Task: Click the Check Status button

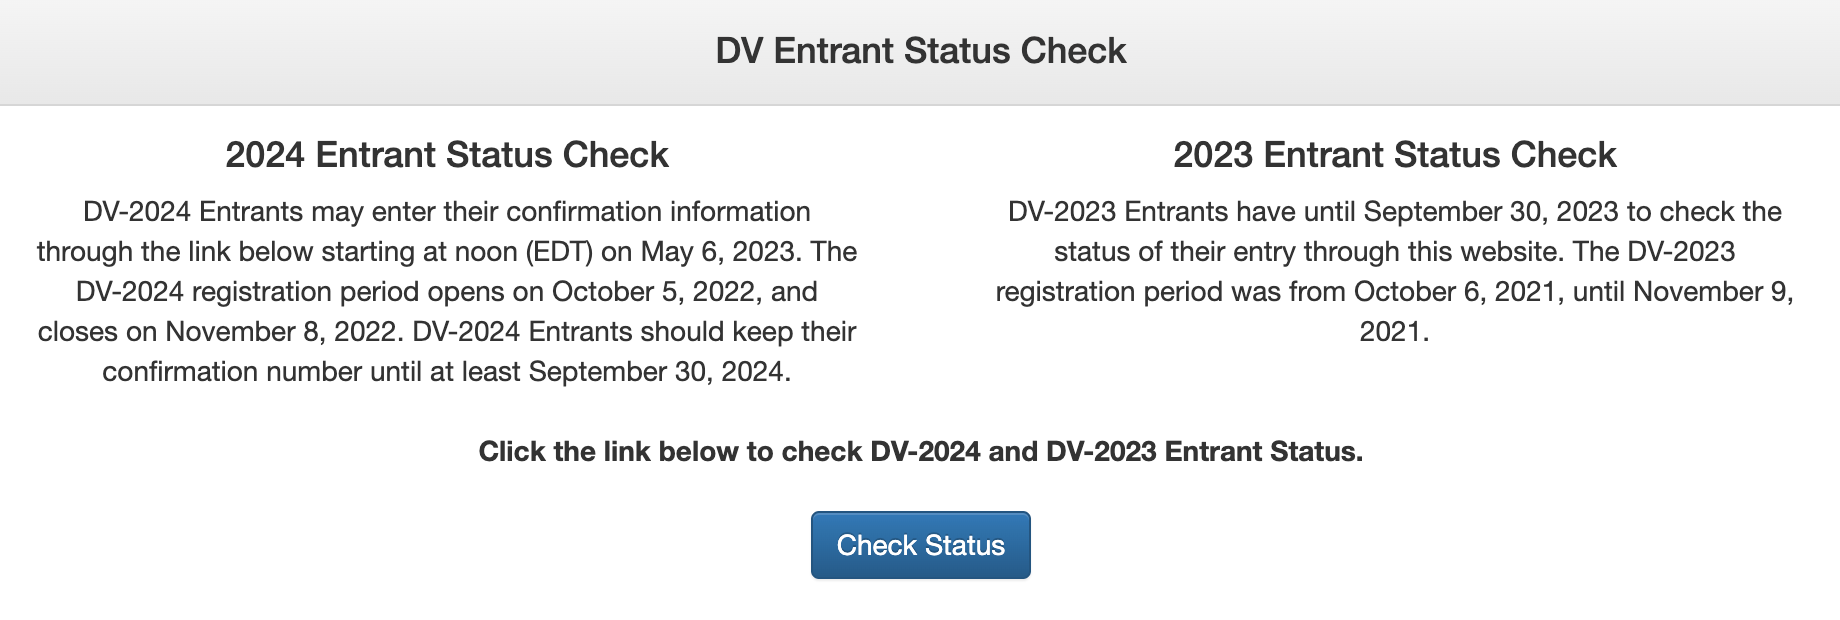Action: 920,545
